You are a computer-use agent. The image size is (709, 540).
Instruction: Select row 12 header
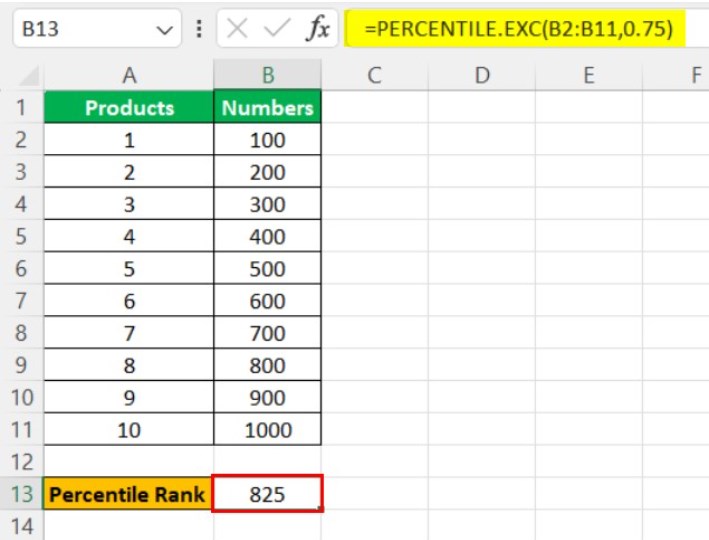[21, 461]
